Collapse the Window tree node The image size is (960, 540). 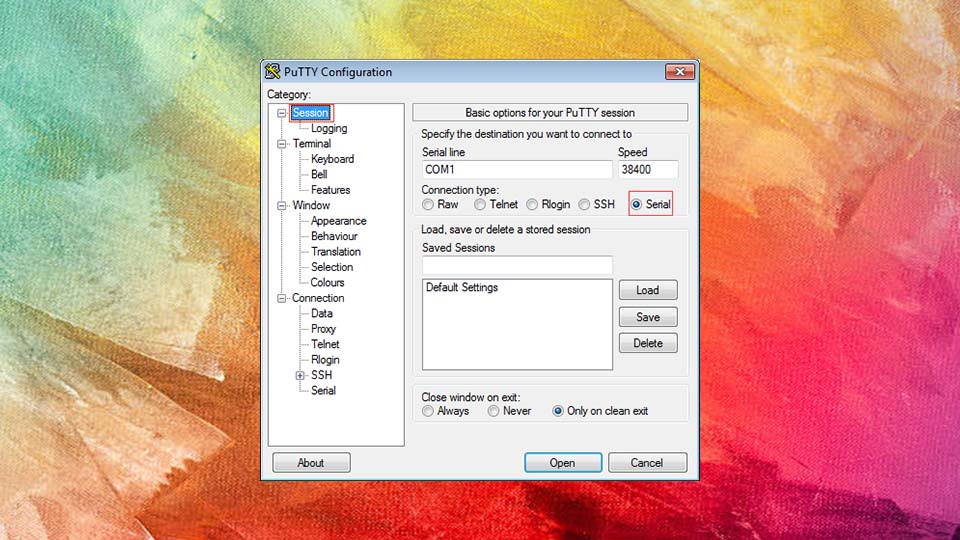282,206
